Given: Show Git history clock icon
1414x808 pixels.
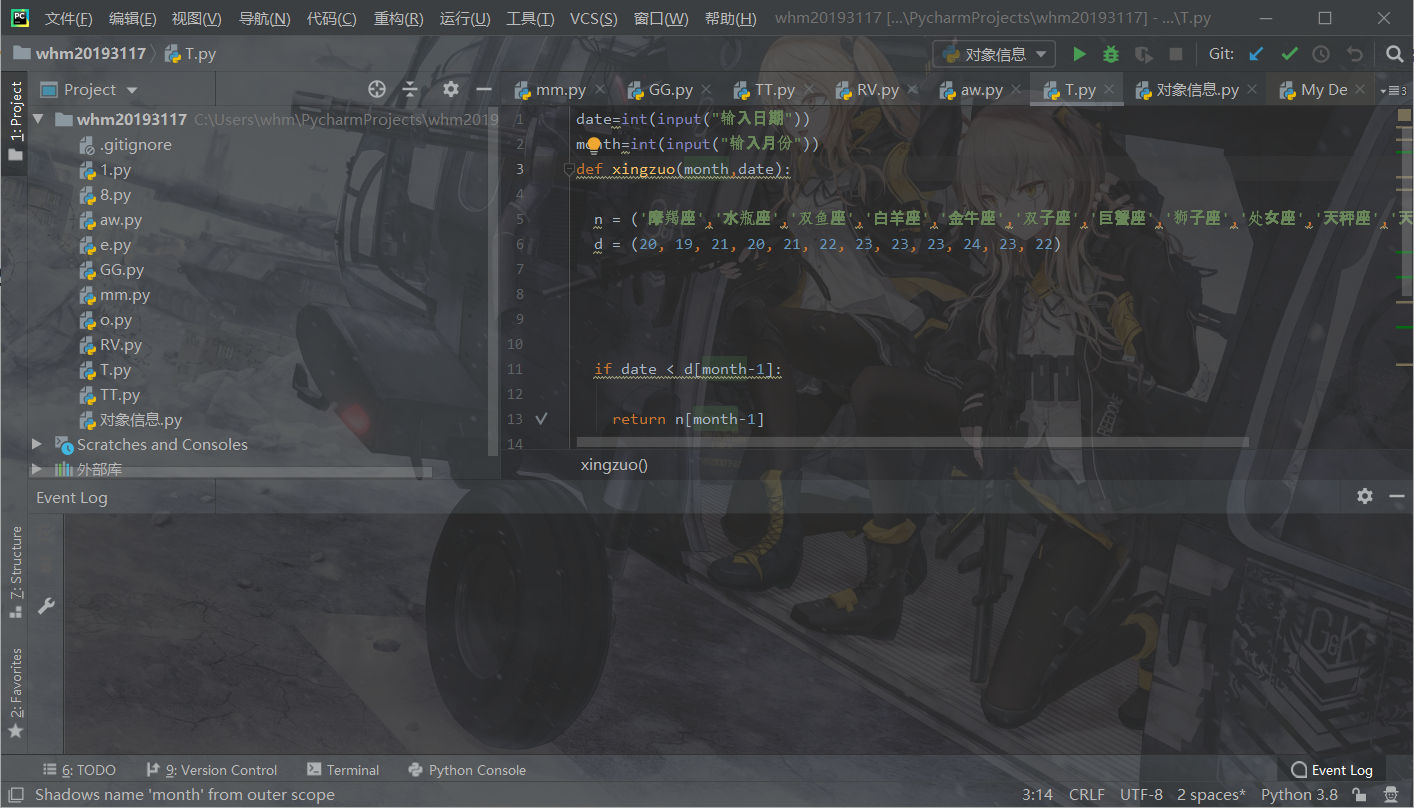Looking at the screenshot, I should [x=1321, y=54].
